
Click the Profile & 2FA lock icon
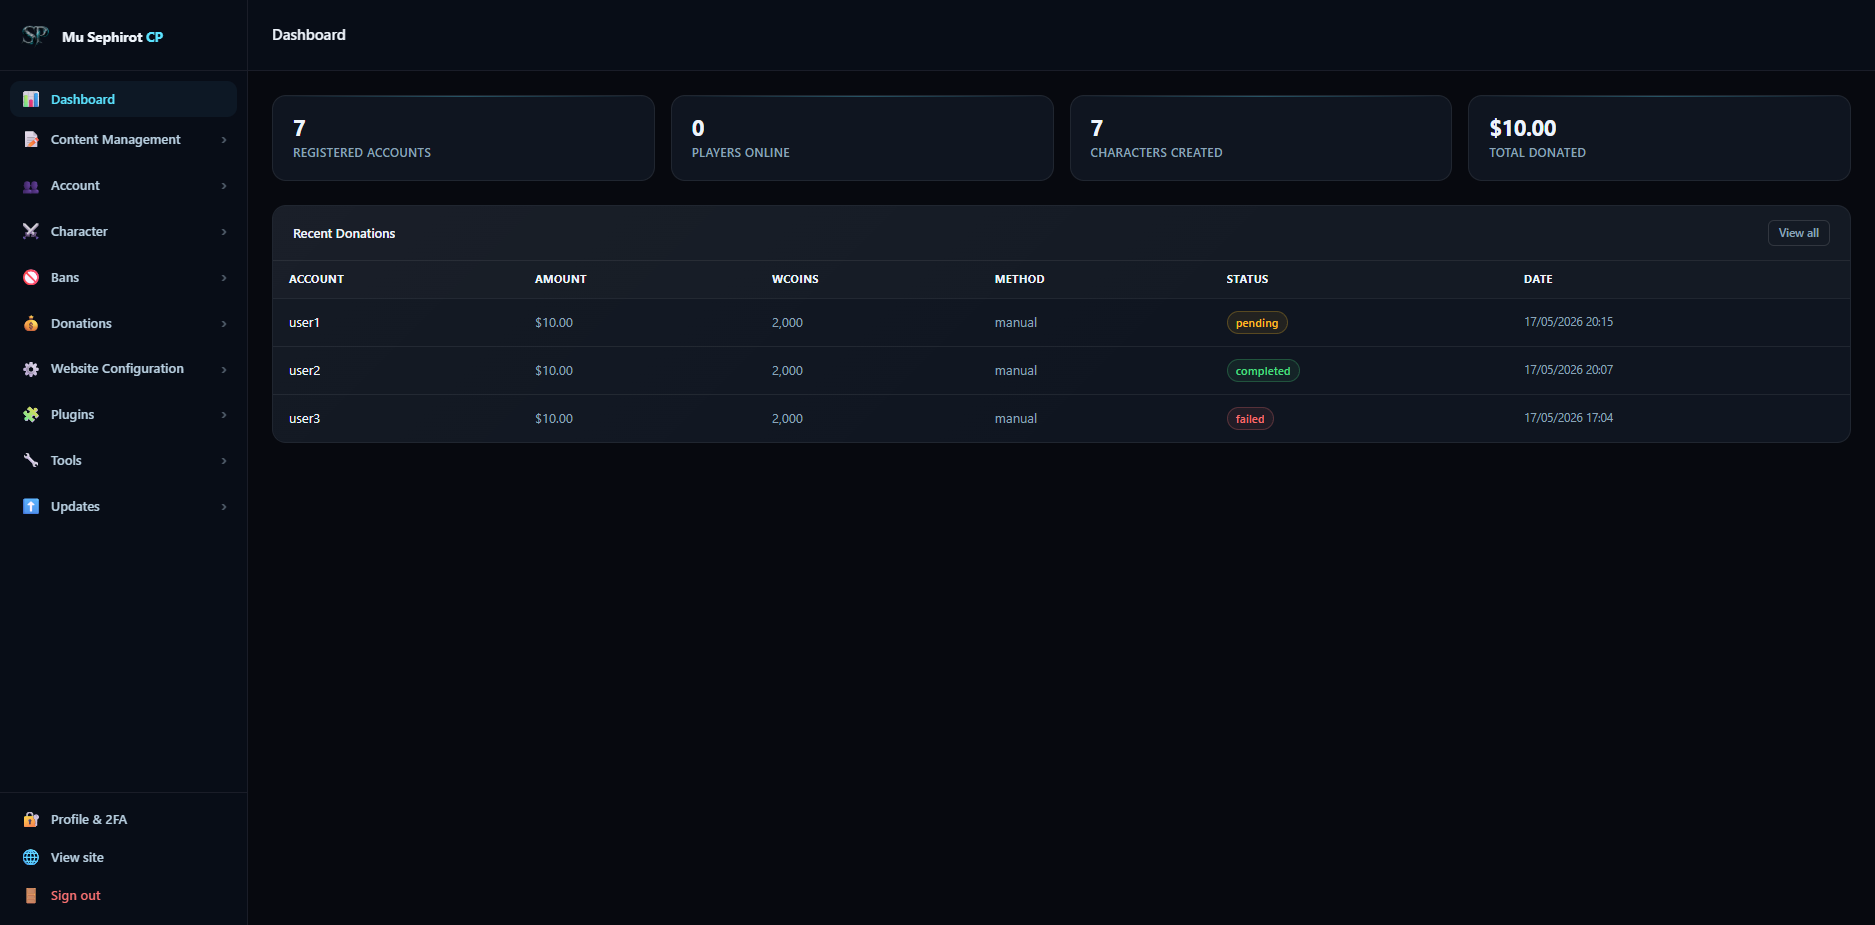31,819
